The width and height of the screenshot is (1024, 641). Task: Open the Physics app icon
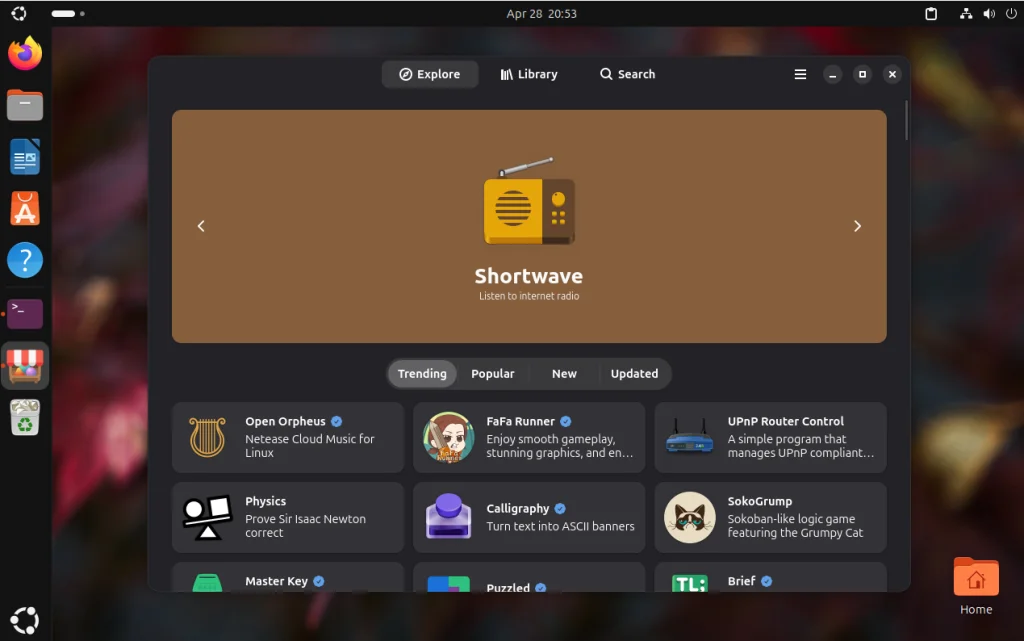[207, 518]
